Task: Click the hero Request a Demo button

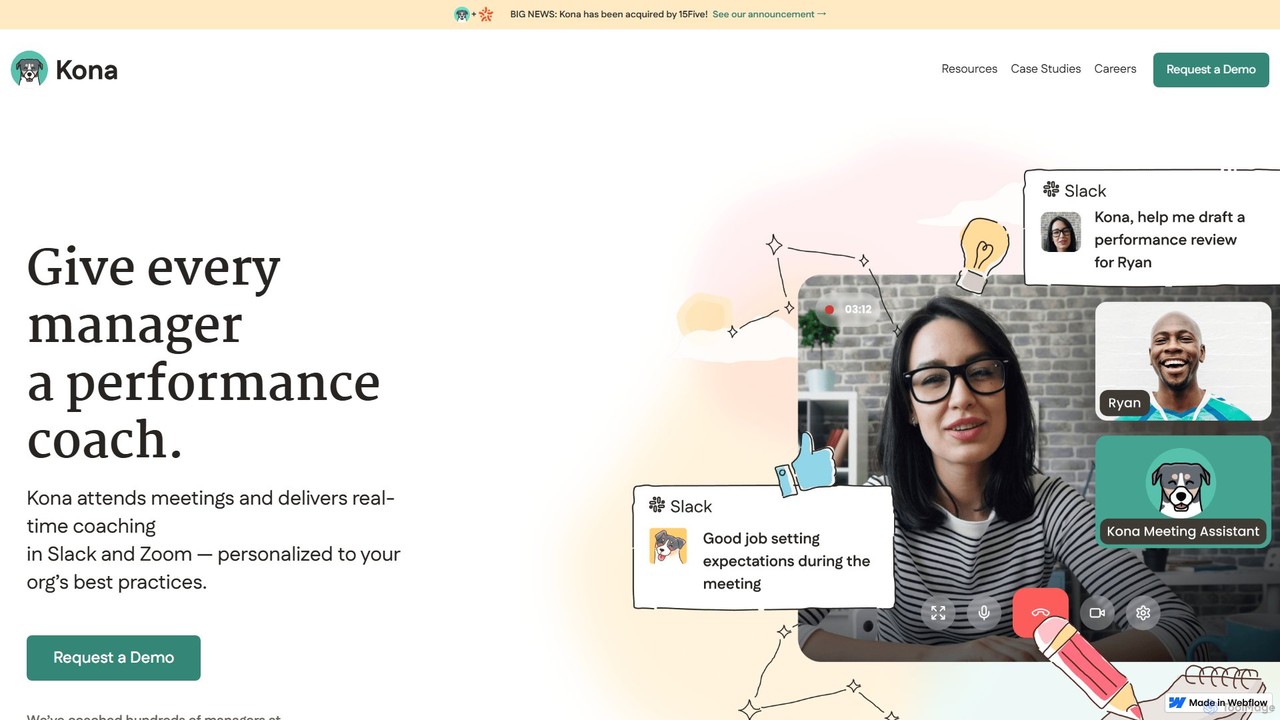Action: click(114, 658)
